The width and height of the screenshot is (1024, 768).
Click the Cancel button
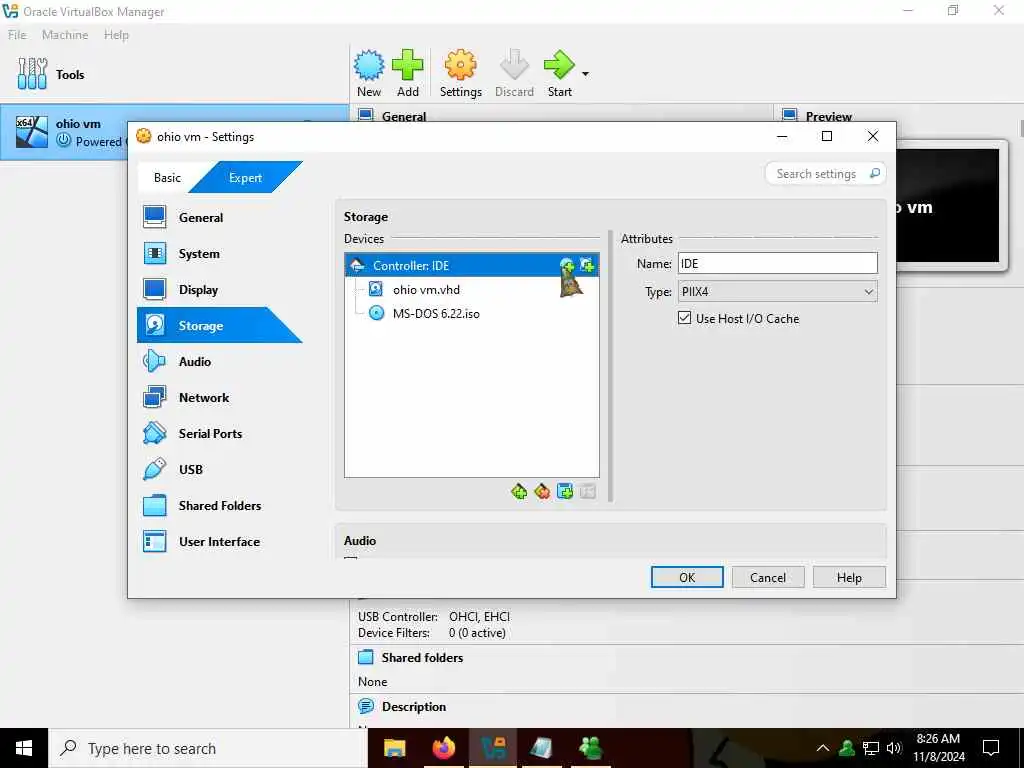pyautogui.click(x=768, y=577)
